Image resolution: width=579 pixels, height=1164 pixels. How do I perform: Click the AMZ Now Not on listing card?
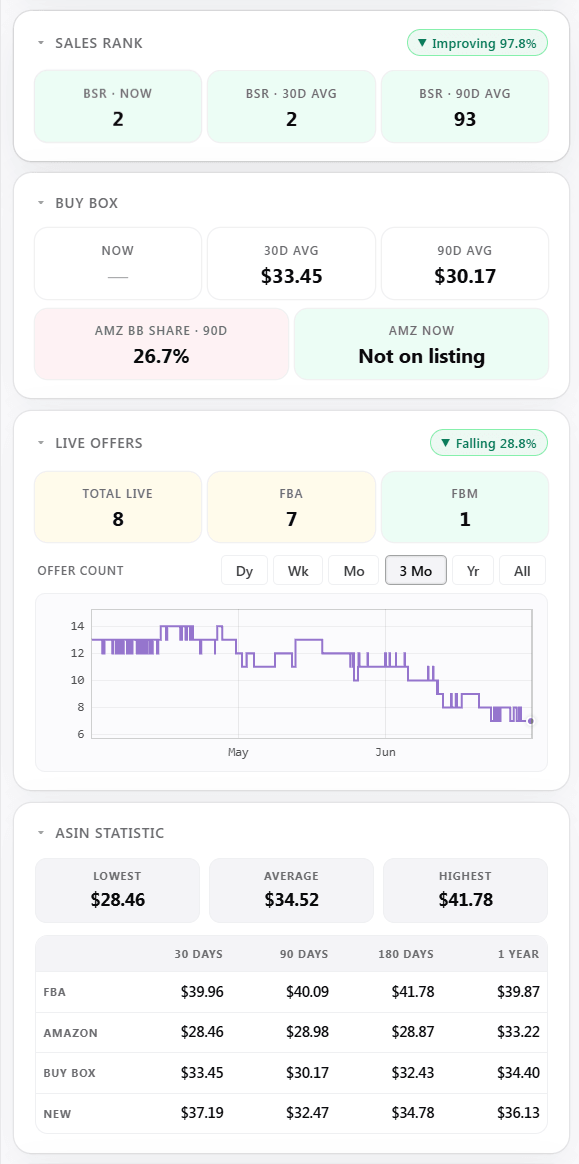click(x=422, y=344)
